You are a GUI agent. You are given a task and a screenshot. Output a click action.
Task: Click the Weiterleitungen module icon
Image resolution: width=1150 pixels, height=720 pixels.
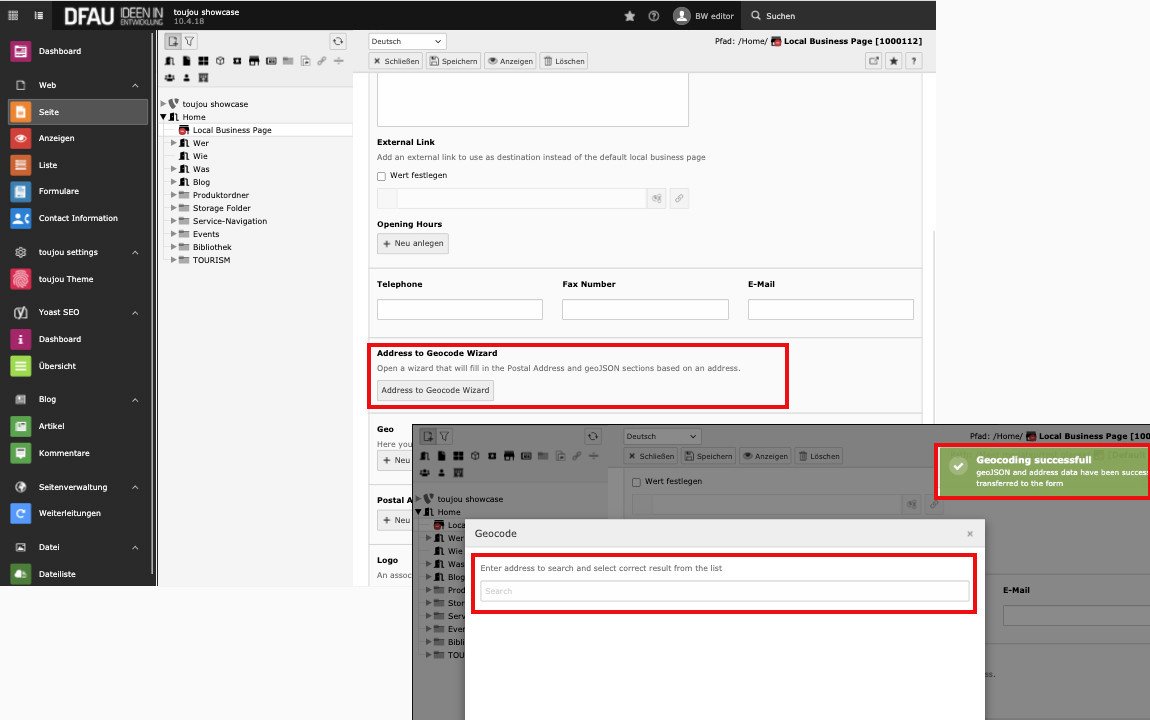click(x=20, y=513)
